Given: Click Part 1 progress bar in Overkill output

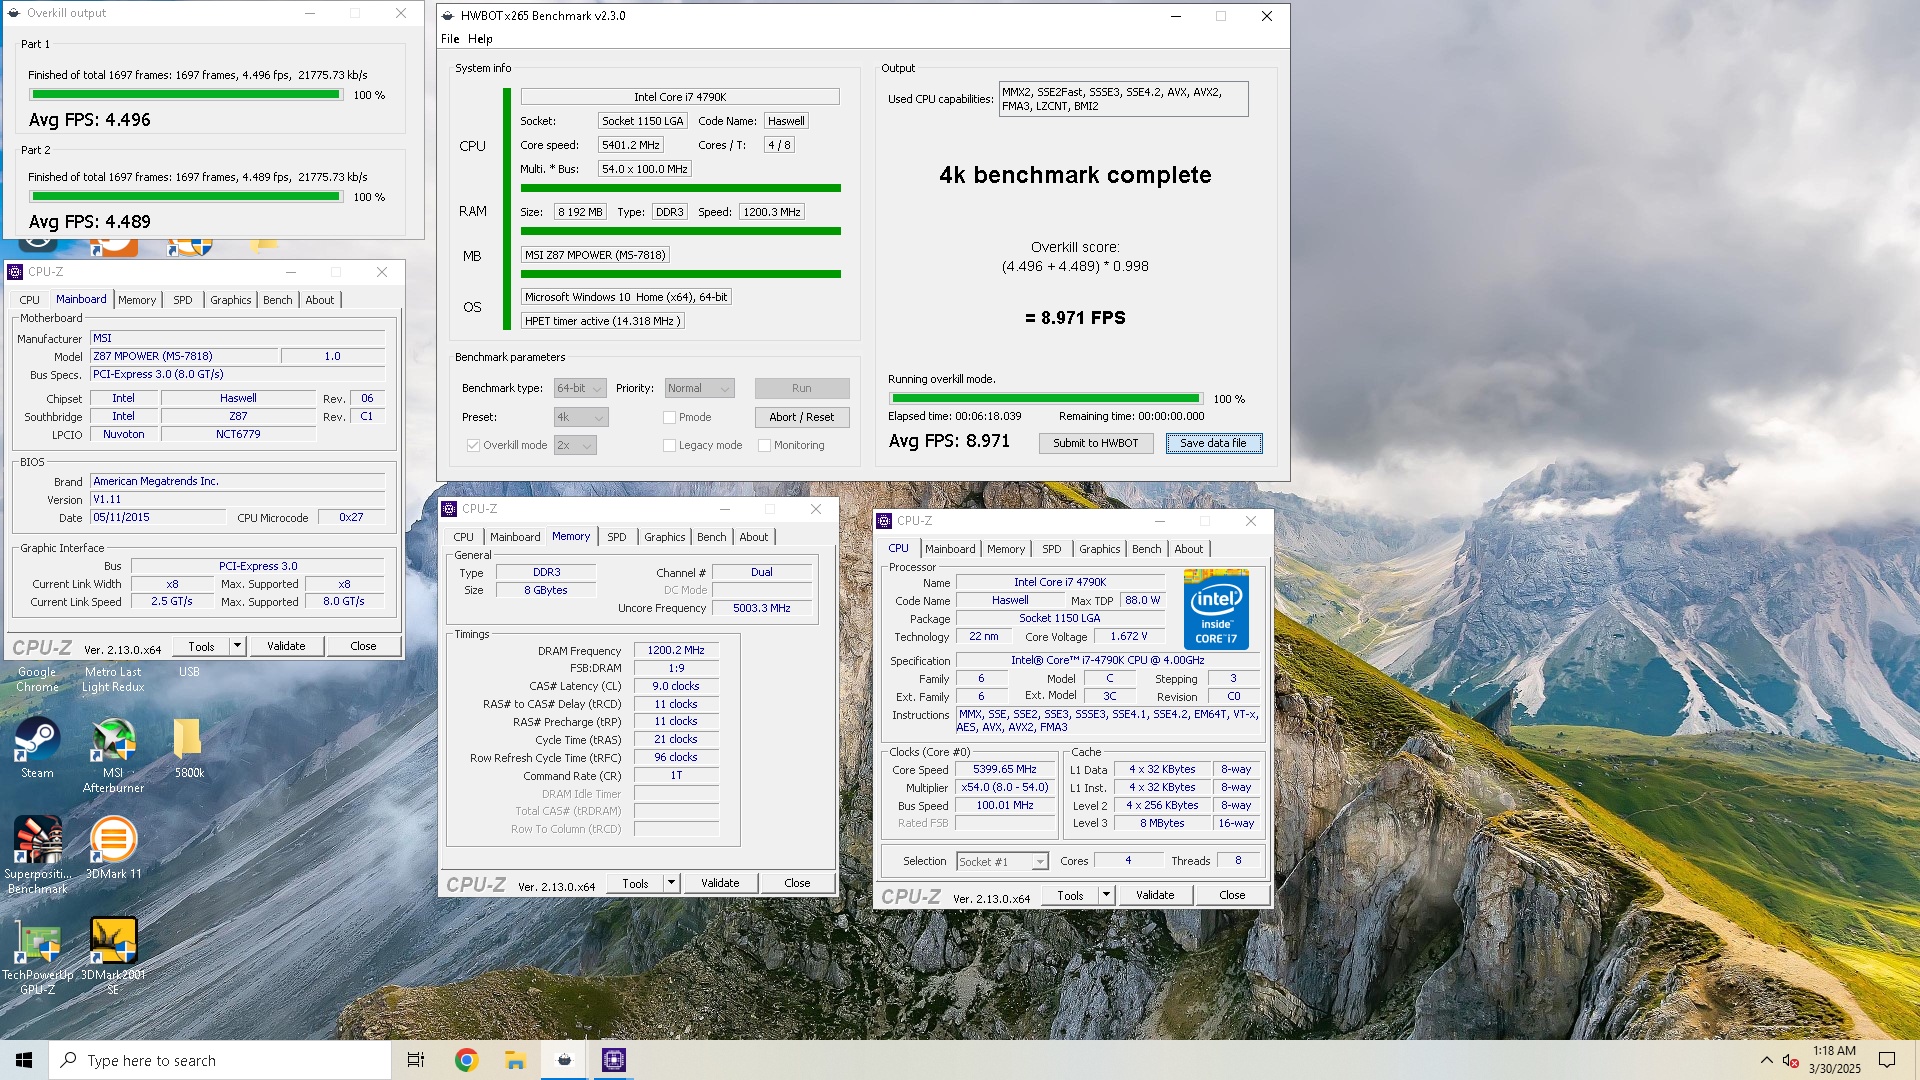Looking at the screenshot, I should pyautogui.click(x=186, y=95).
